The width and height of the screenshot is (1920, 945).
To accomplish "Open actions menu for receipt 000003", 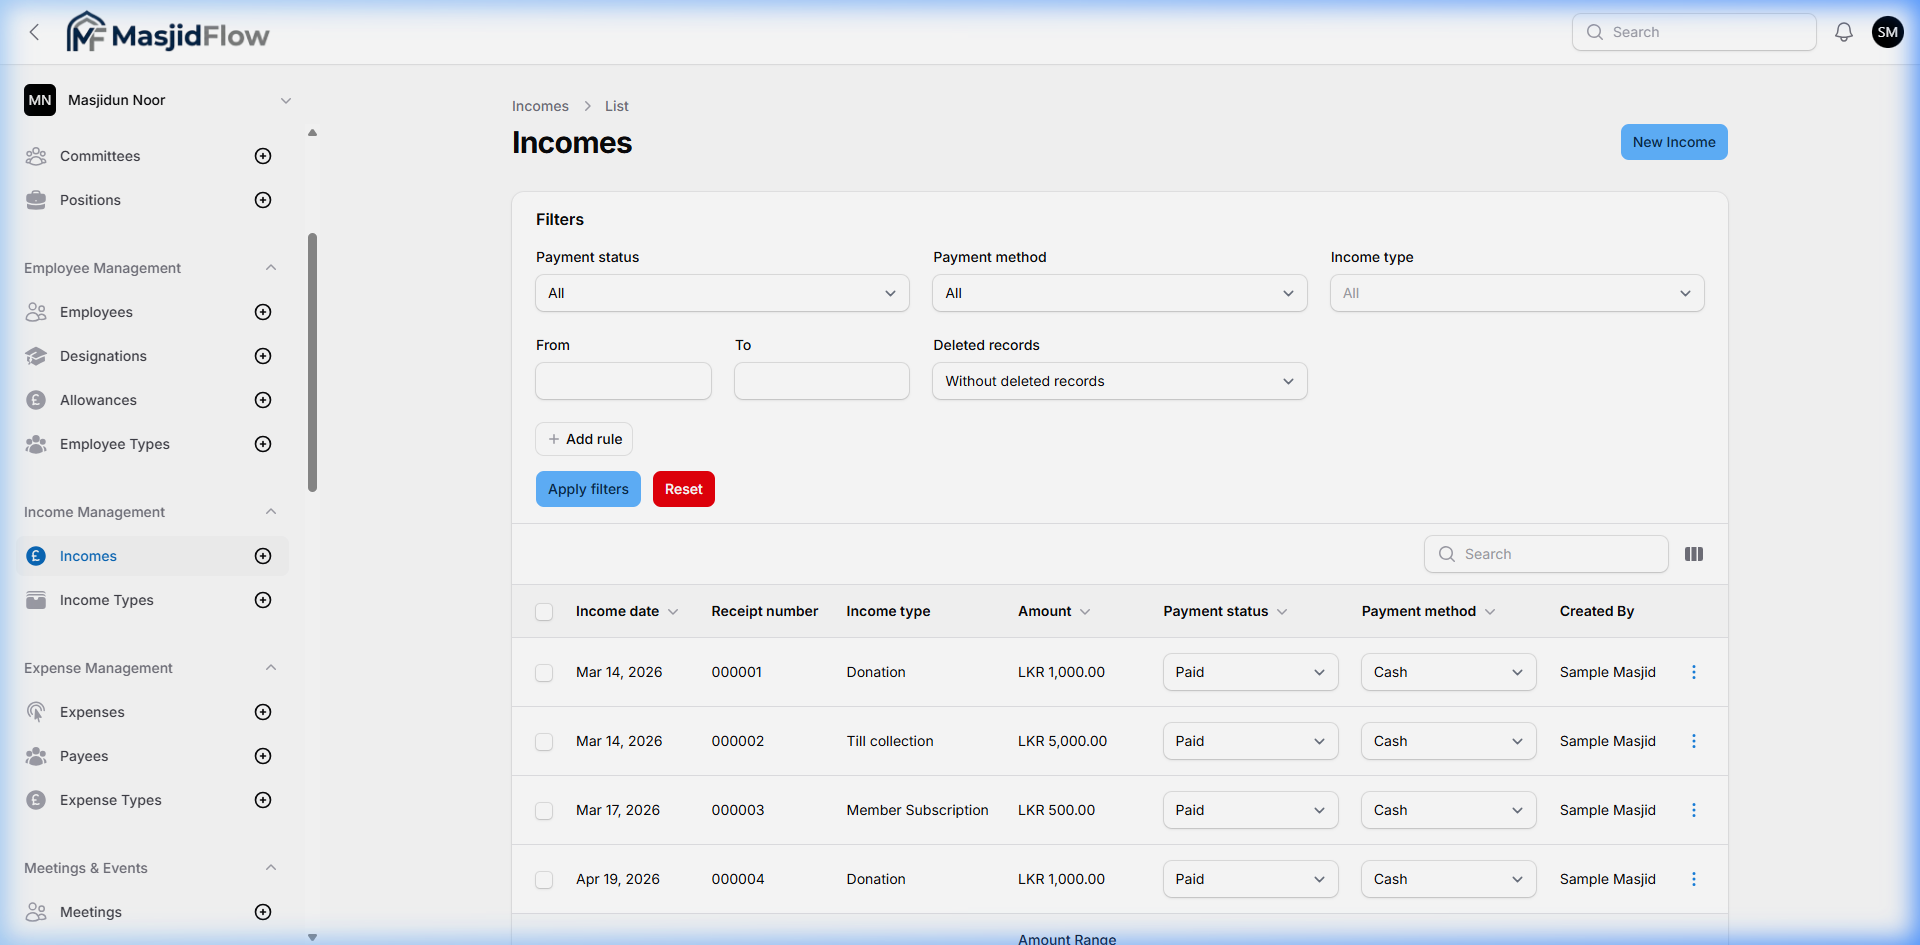I will [1693, 810].
